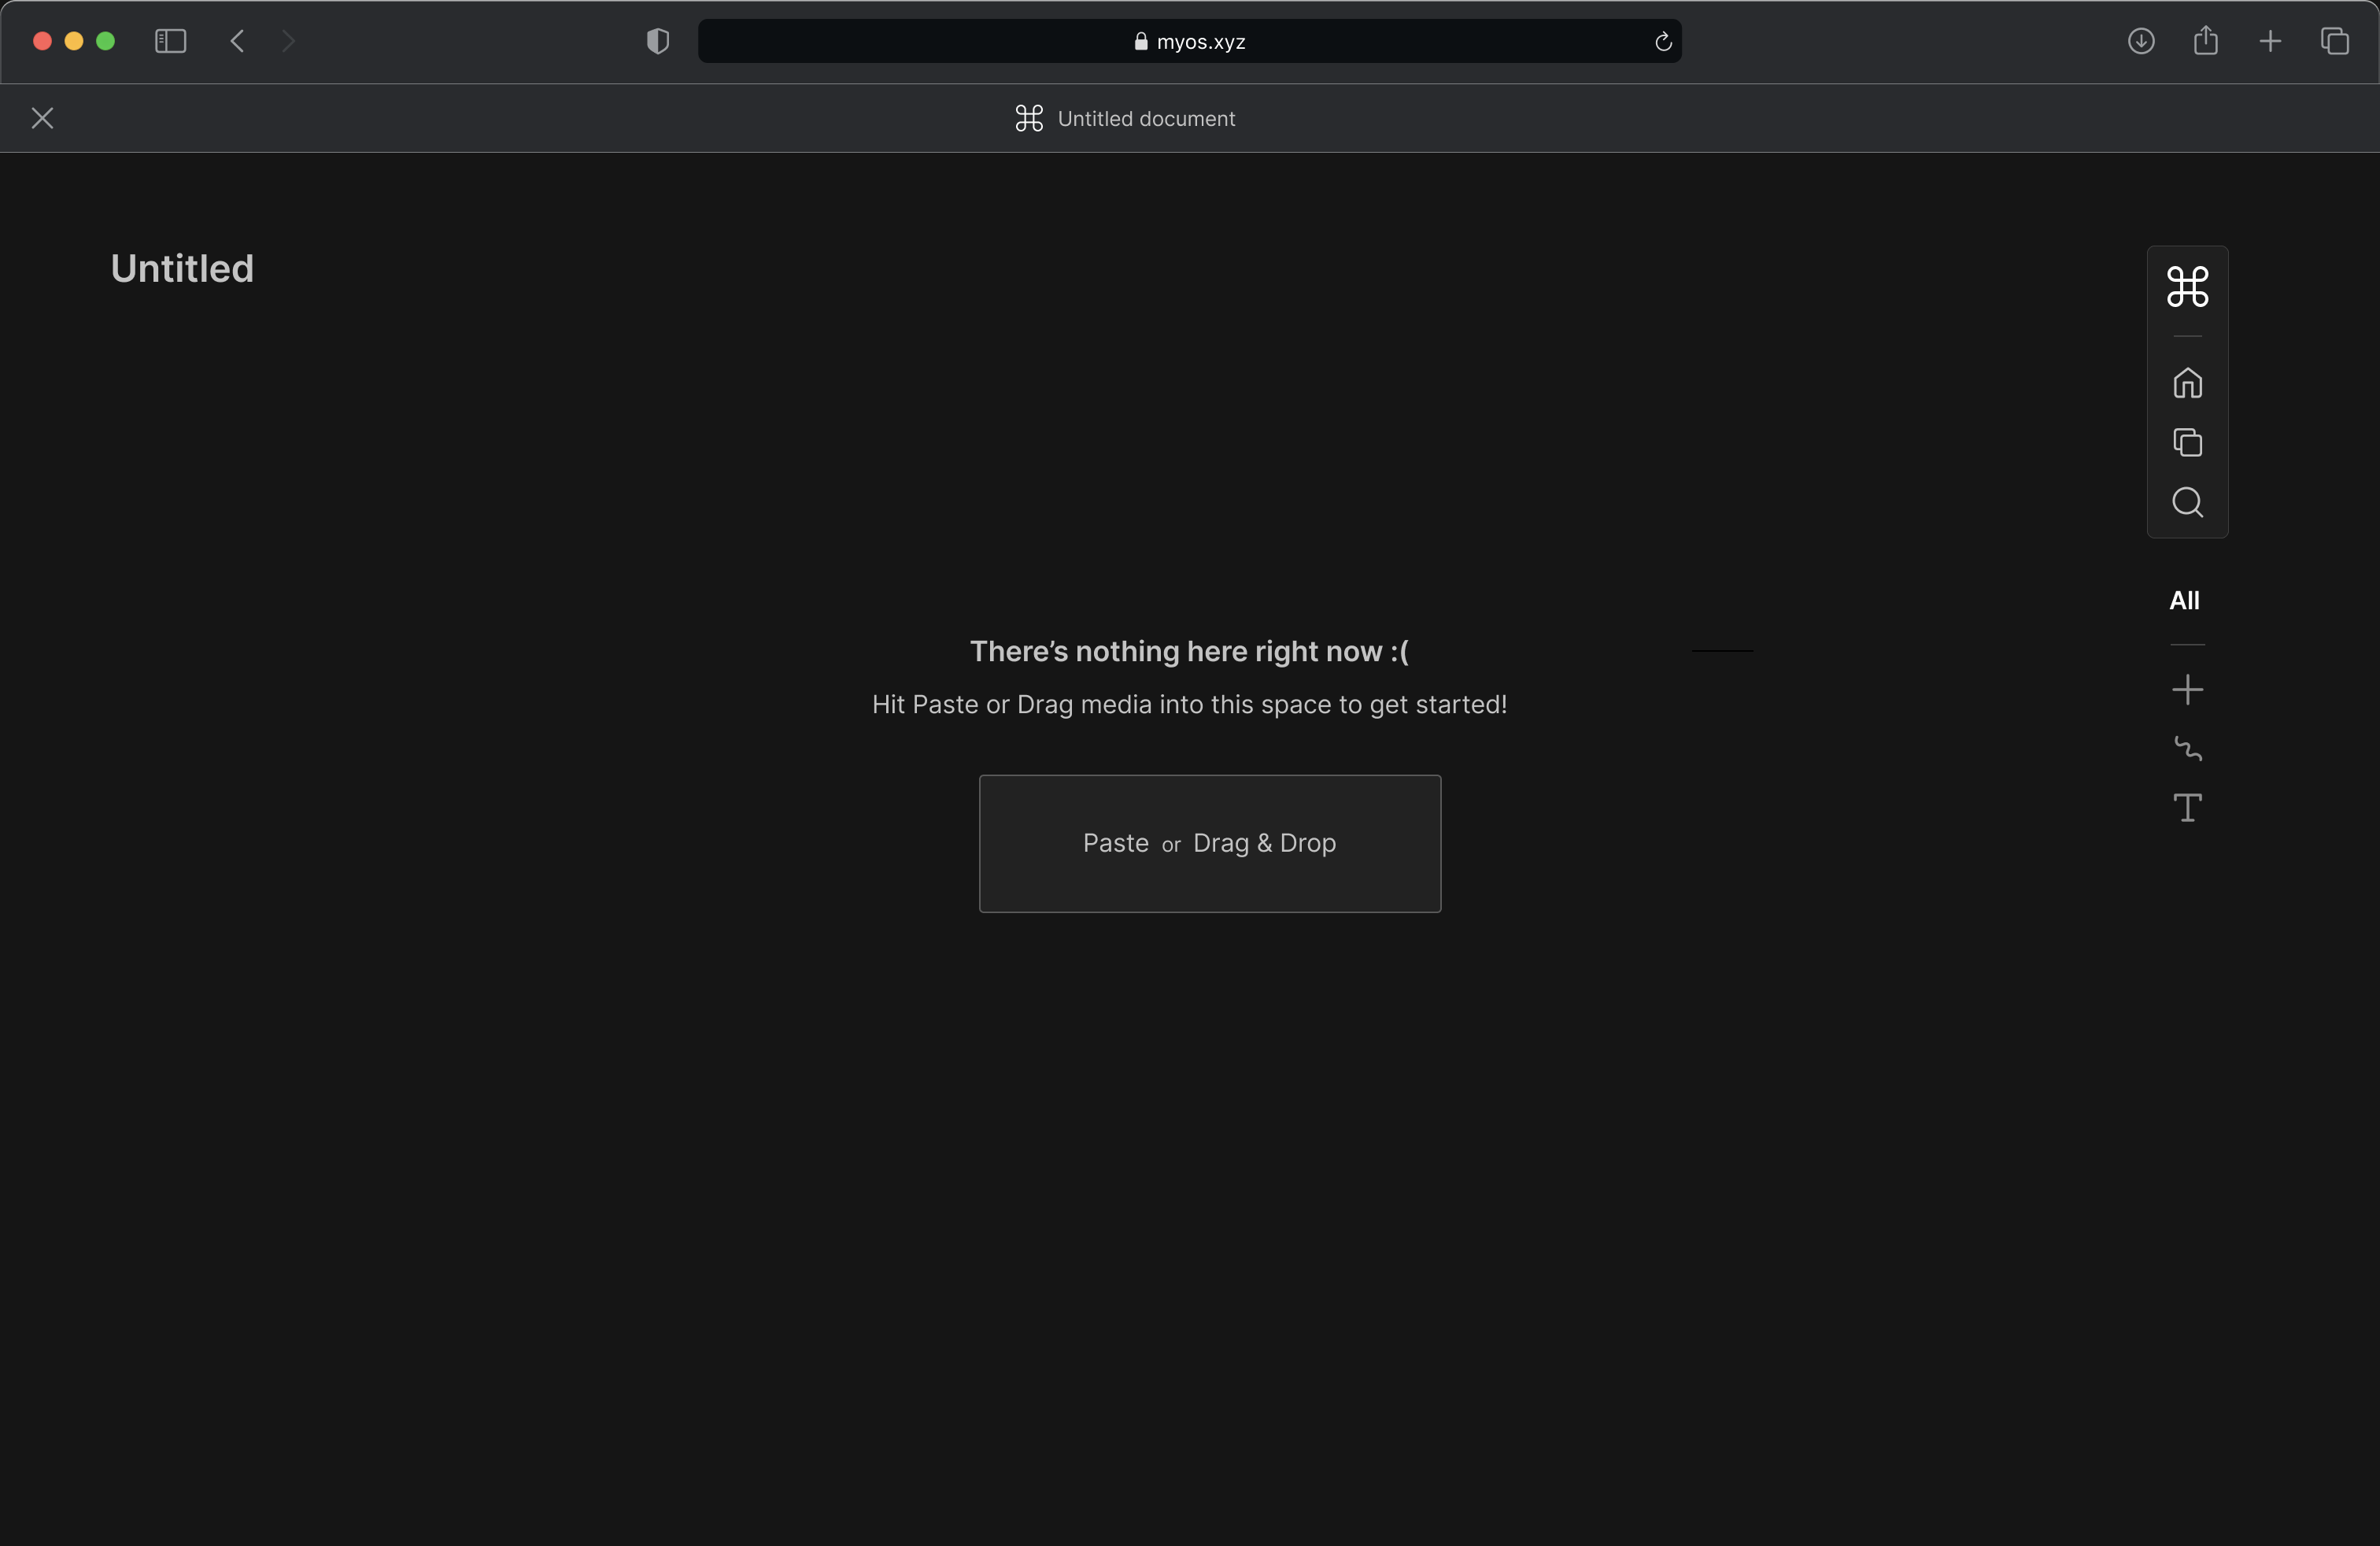Click the myos.xyz address bar
Screen dimensions: 2380x1546
pos(1189,41)
